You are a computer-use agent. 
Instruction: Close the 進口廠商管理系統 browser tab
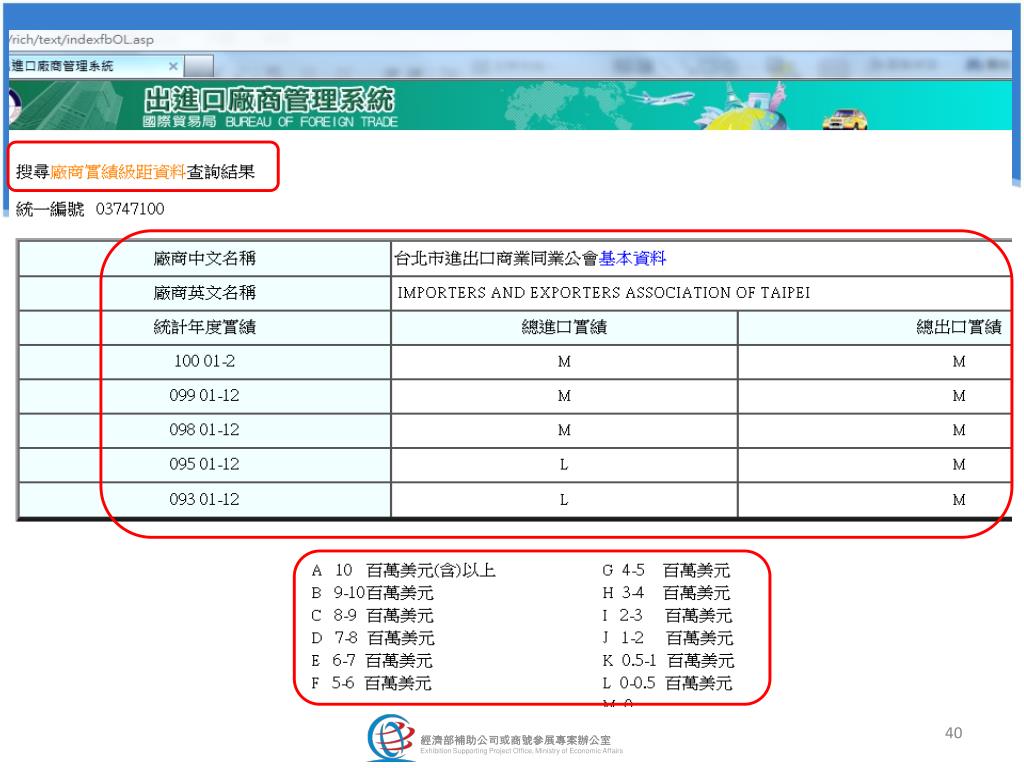pos(173,66)
